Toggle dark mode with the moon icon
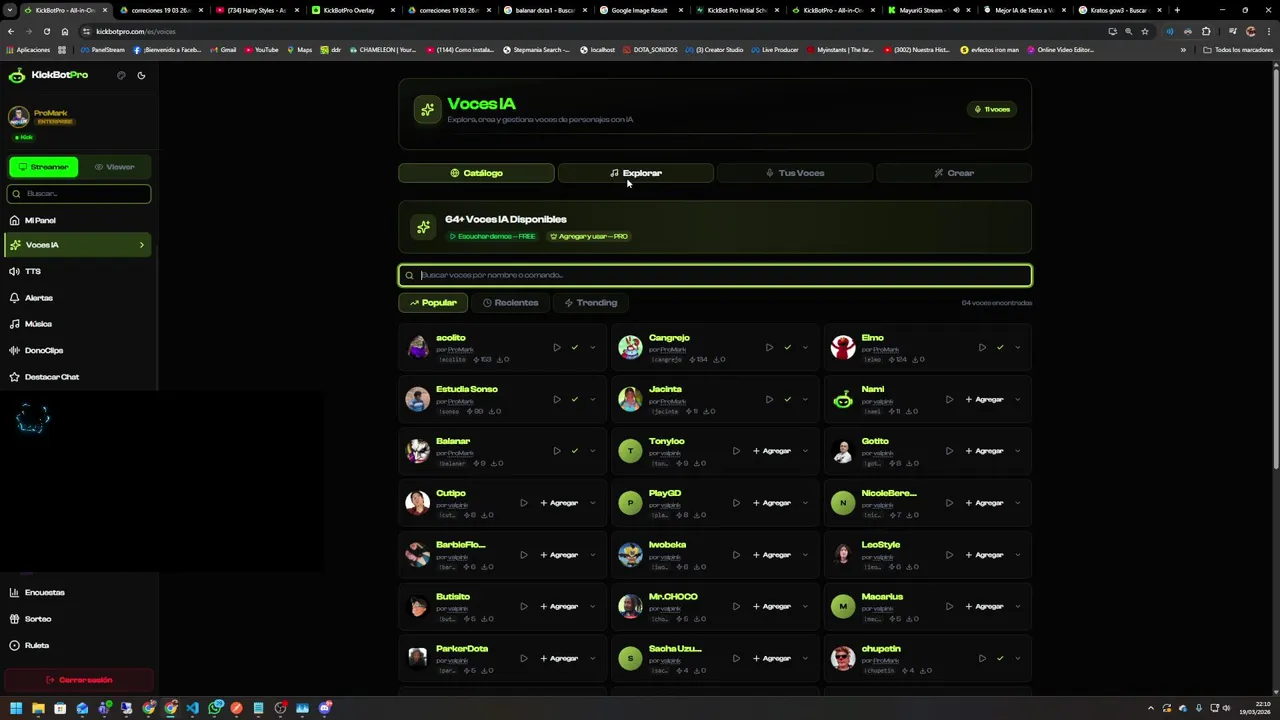The image size is (1280, 720). click(141, 75)
